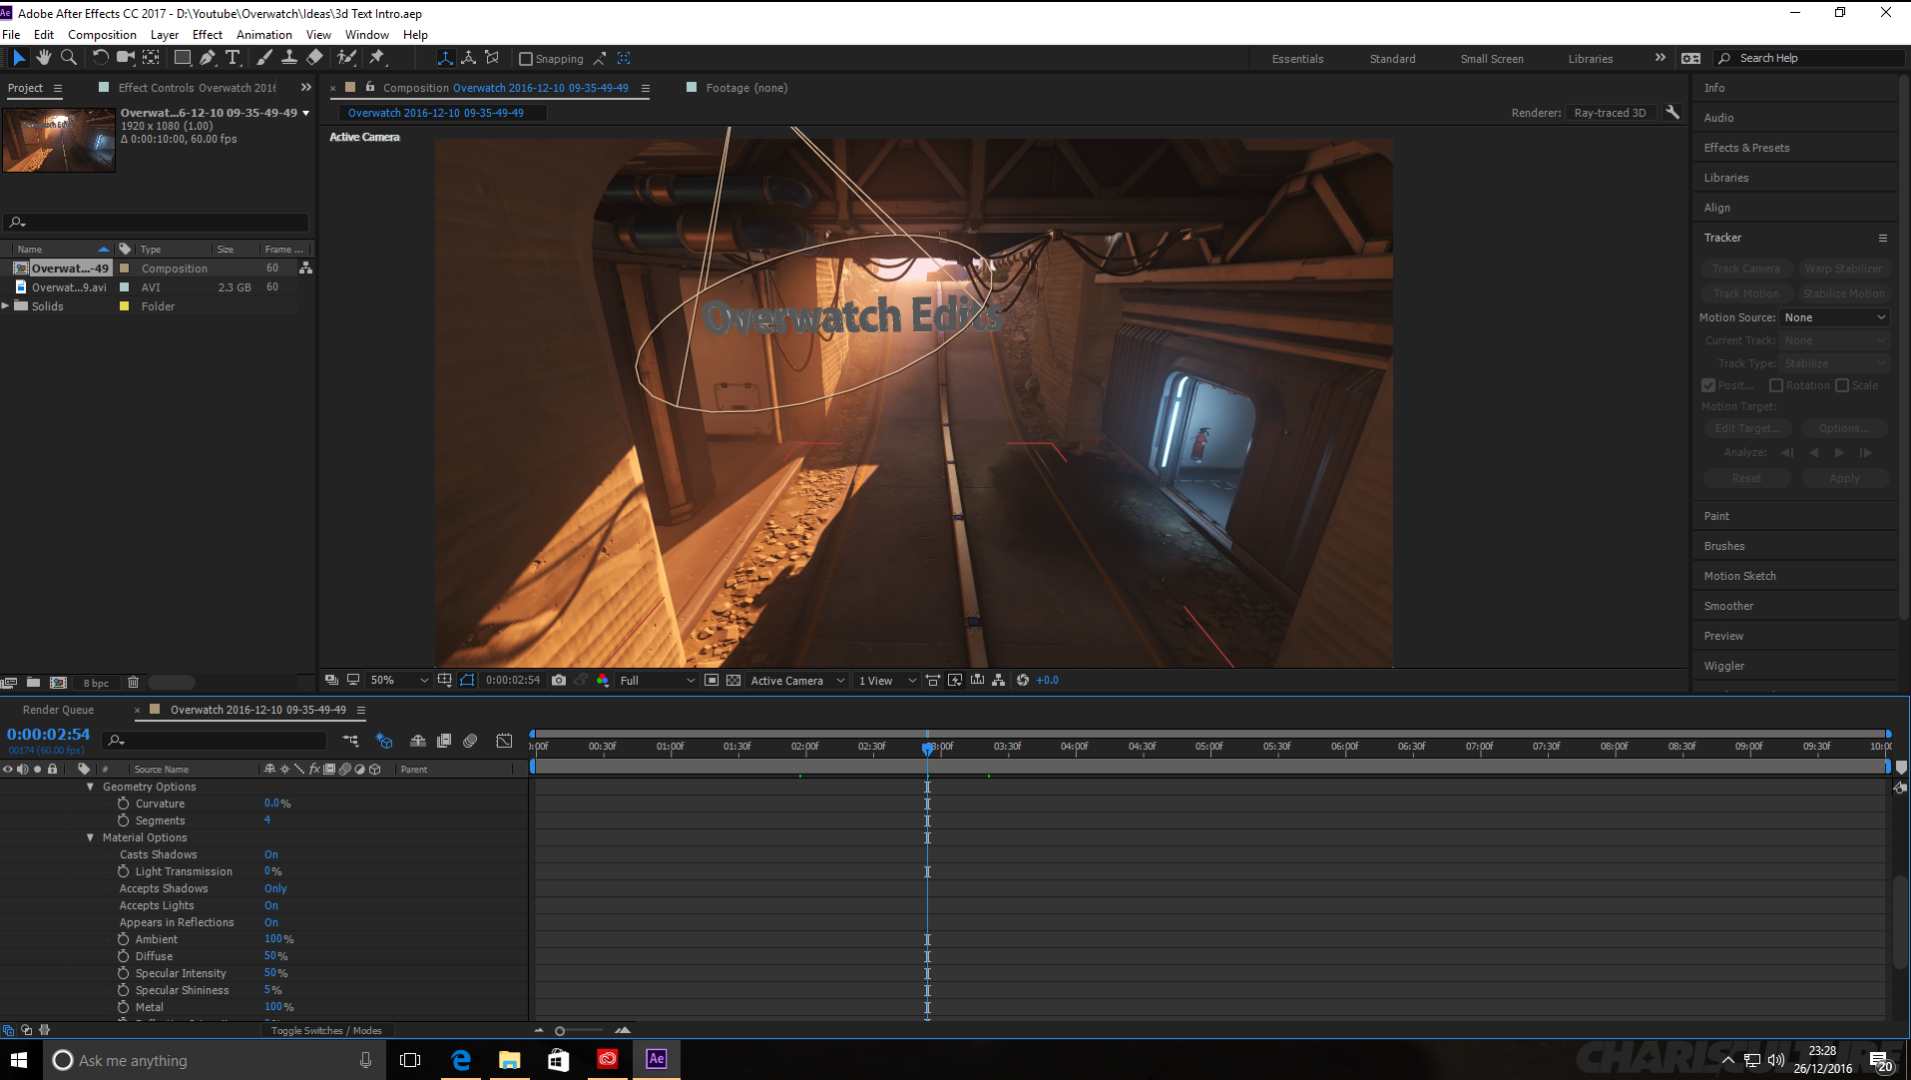Switch to the Essentials workspace

click(1297, 59)
